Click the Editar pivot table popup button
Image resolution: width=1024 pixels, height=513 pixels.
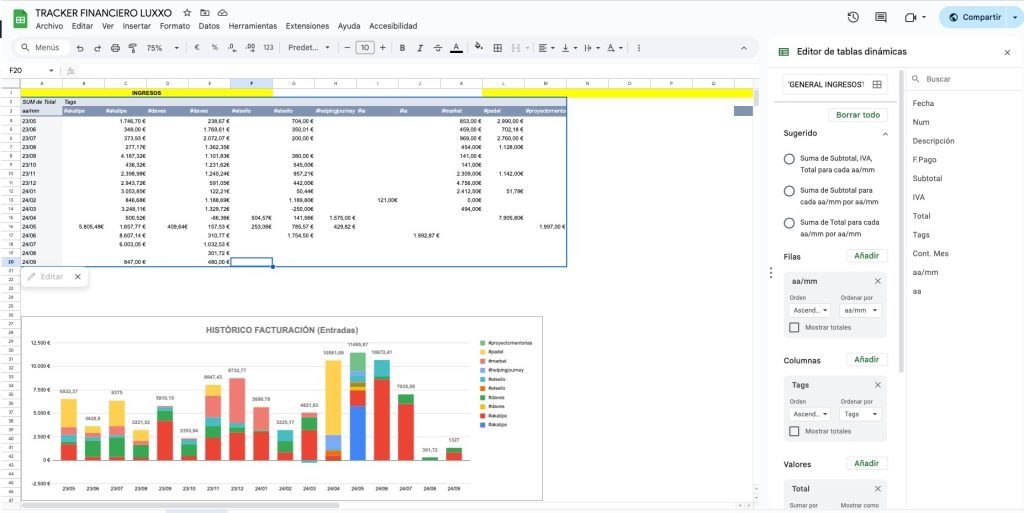point(45,277)
